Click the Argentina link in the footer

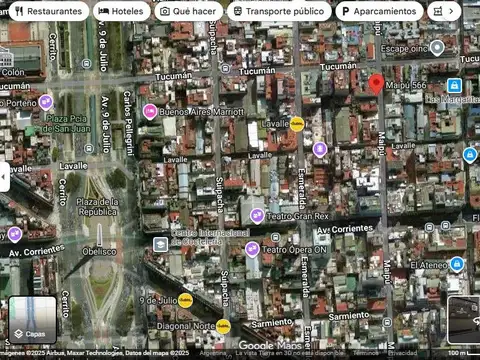[x=213, y=353]
